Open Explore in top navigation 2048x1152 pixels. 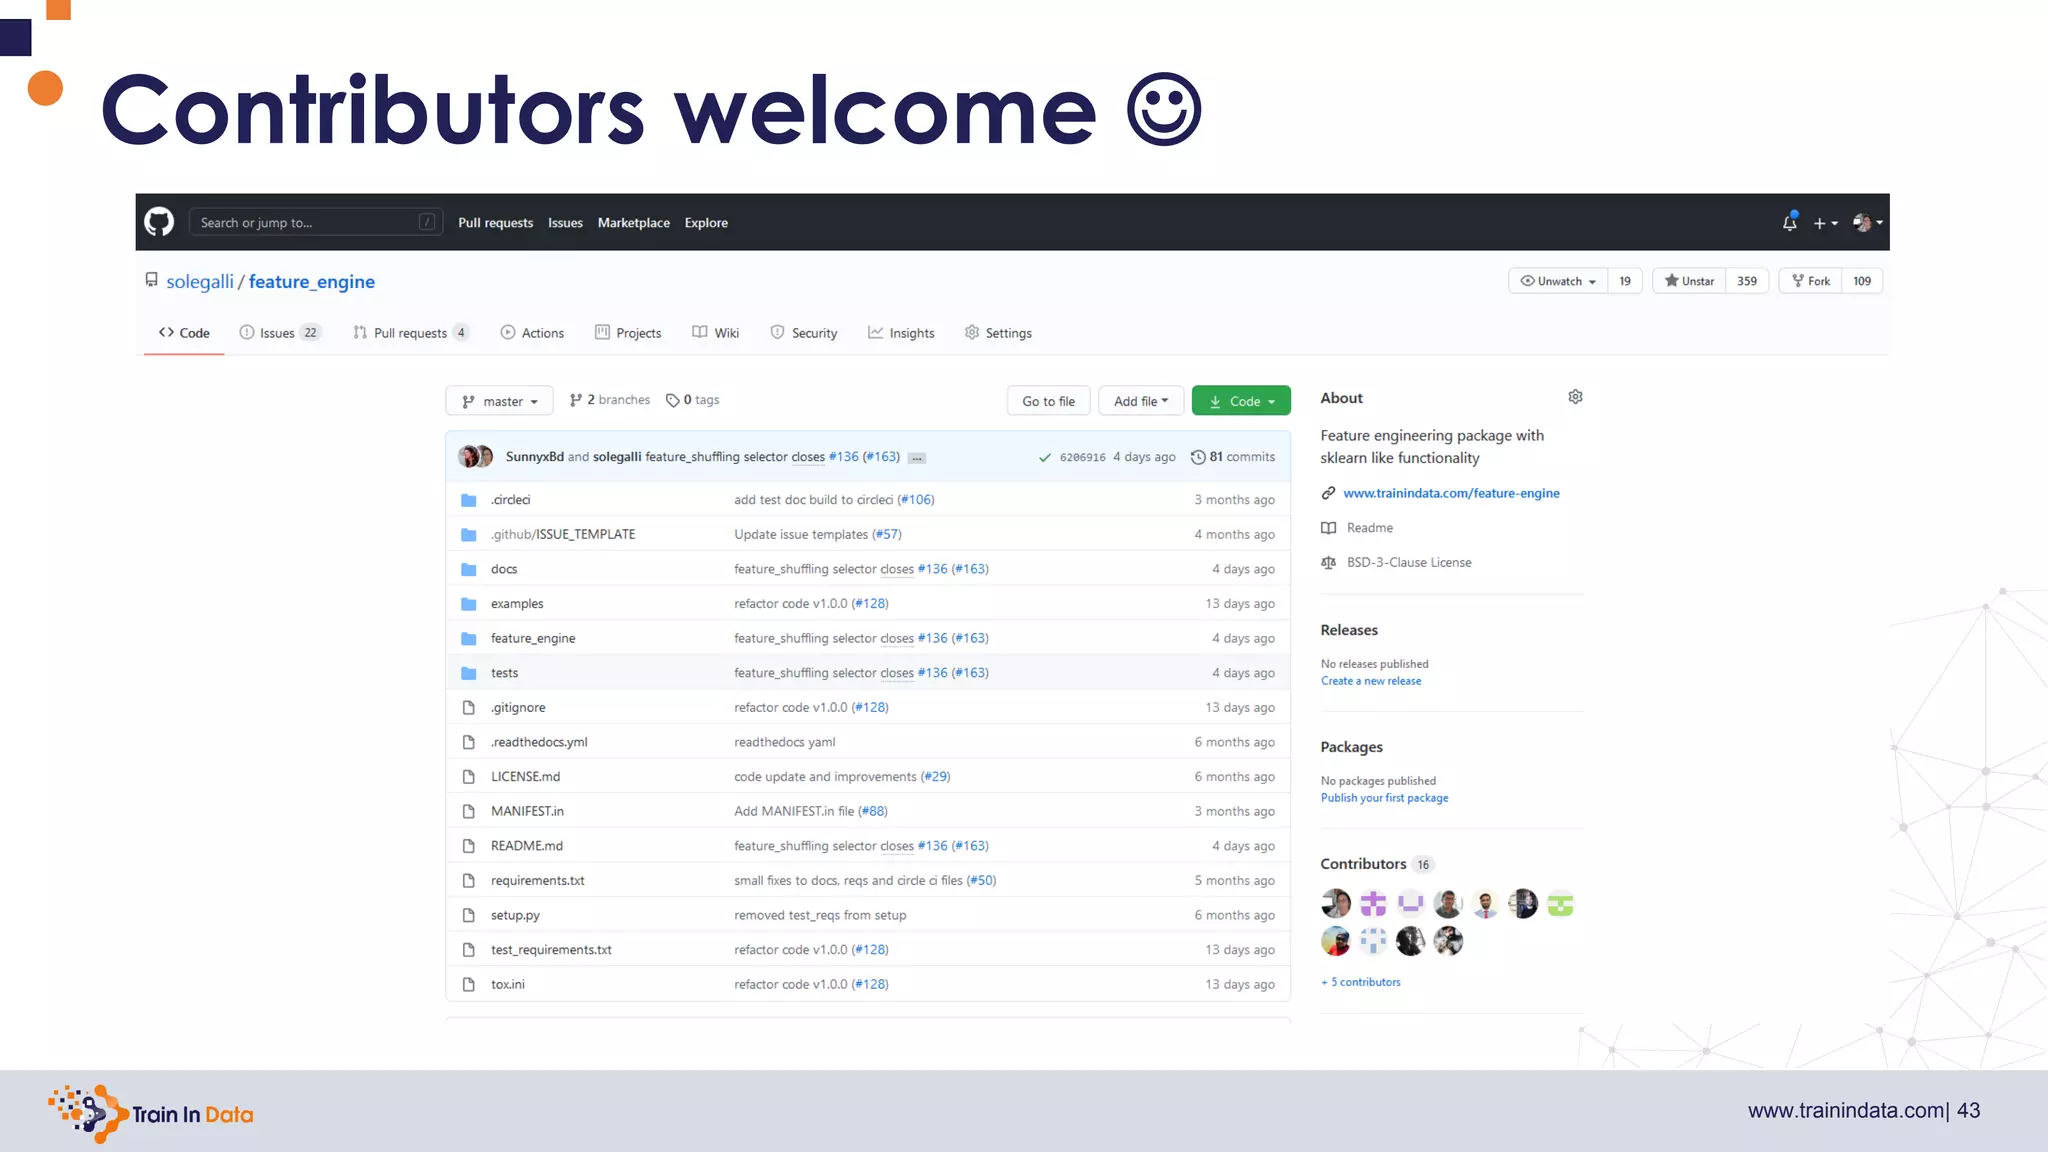coord(706,223)
